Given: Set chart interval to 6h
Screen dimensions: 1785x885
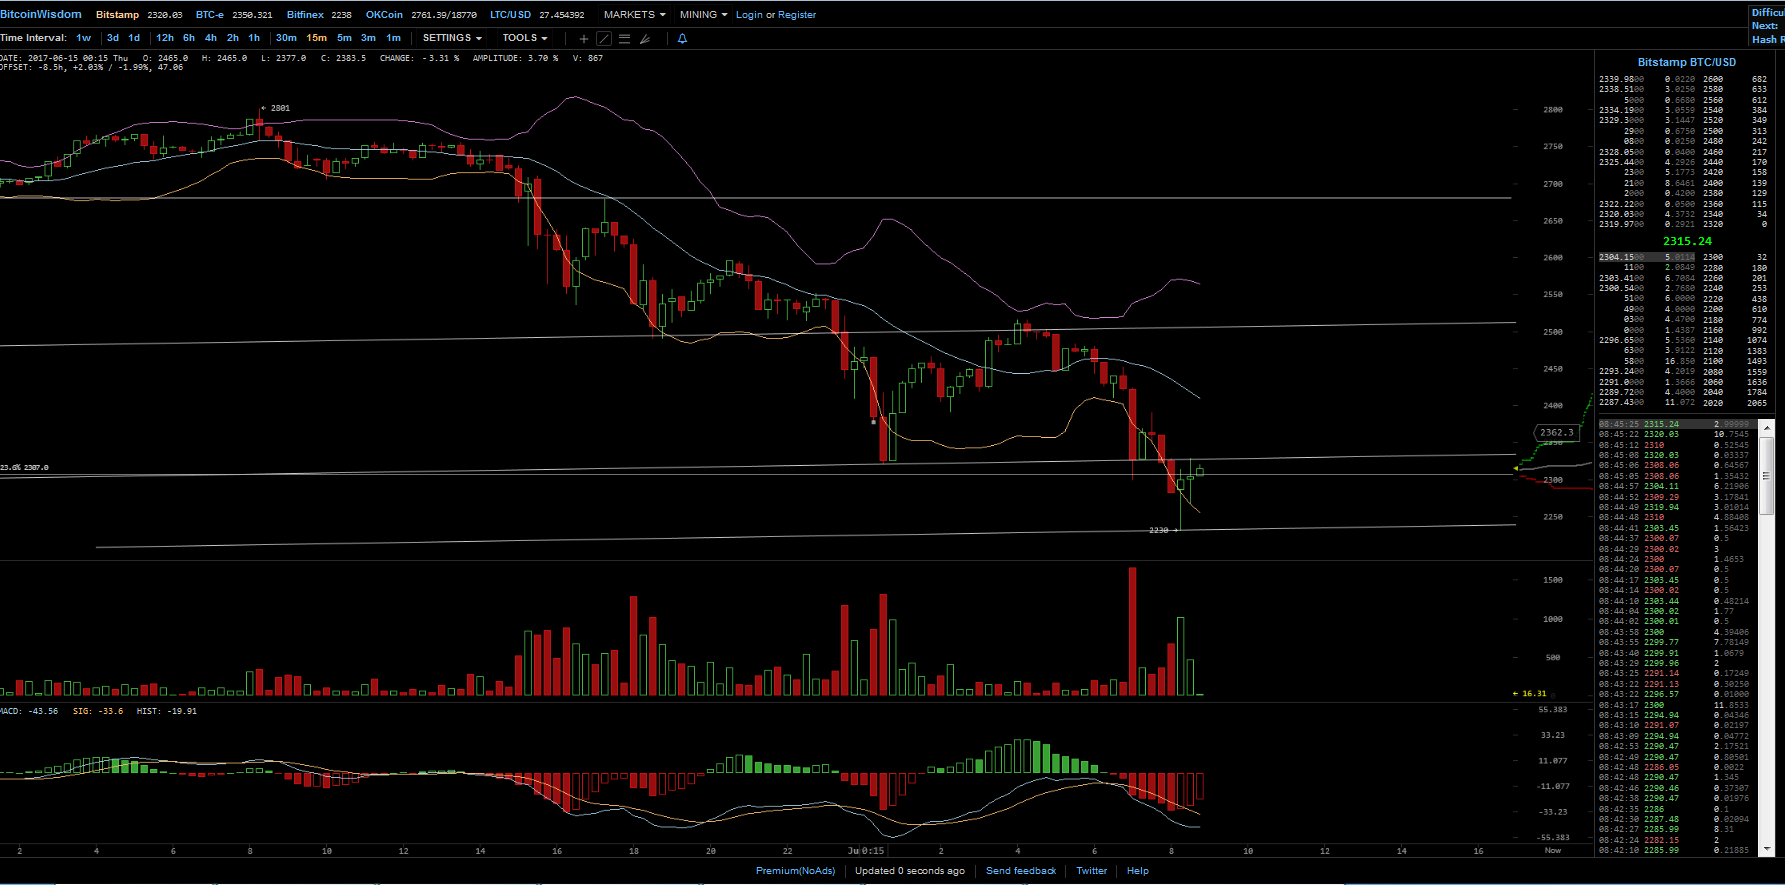Looking at the screenshot, I should pyautogui.click(x=189, y=38).
